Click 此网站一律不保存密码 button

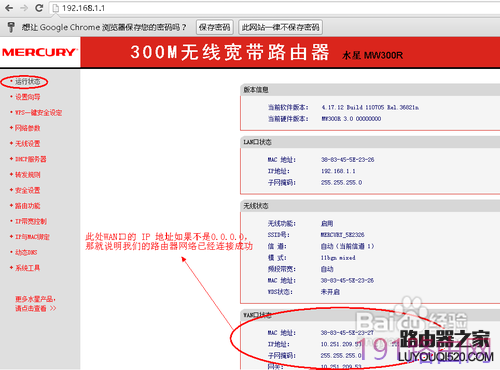[x=280, y=27]
